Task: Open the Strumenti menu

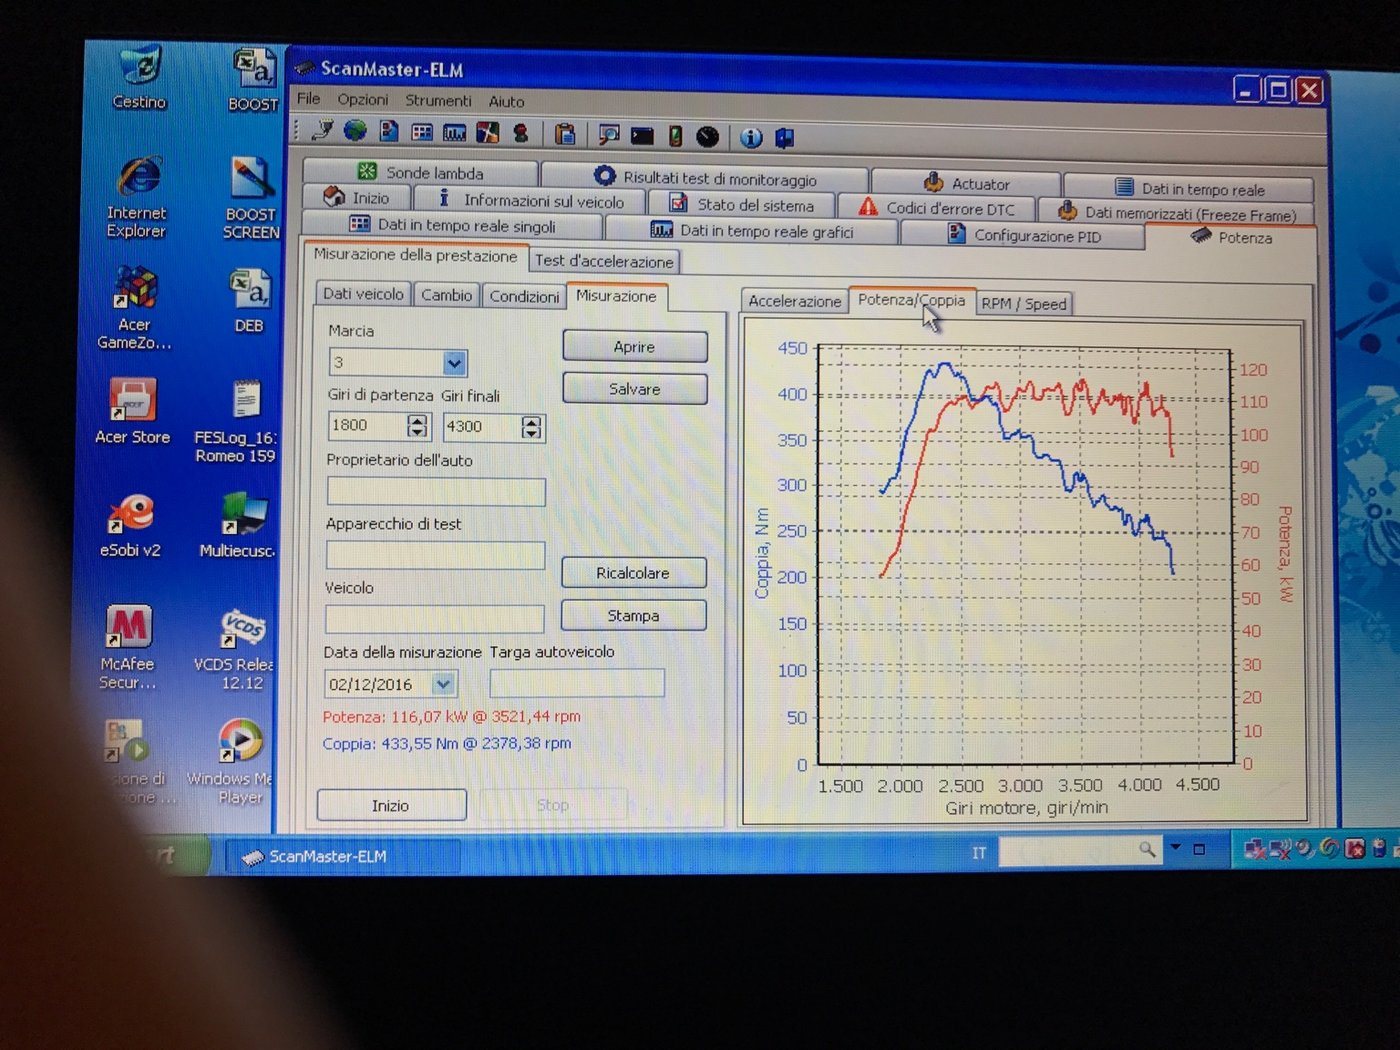Action: tap(438, 101)
